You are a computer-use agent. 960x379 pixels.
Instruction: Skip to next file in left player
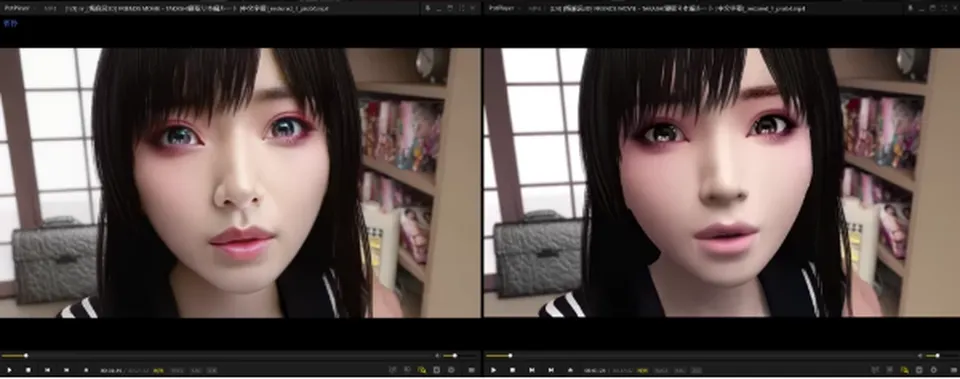tap(66, 370)
